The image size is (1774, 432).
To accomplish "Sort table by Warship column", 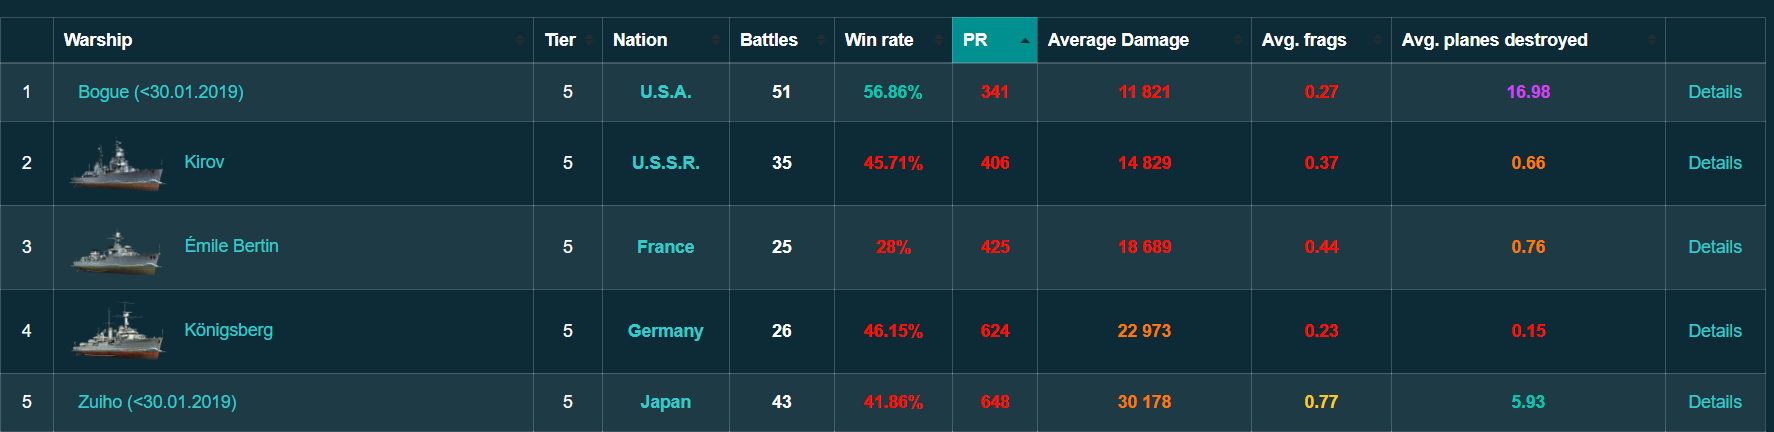I will coord(98,40).
